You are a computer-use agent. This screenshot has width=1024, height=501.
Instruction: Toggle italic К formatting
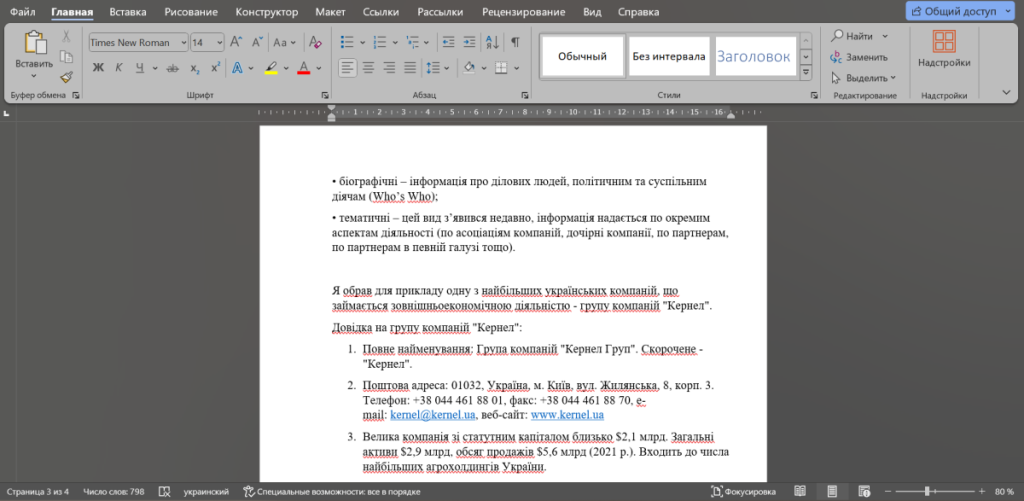pos(119,68)
